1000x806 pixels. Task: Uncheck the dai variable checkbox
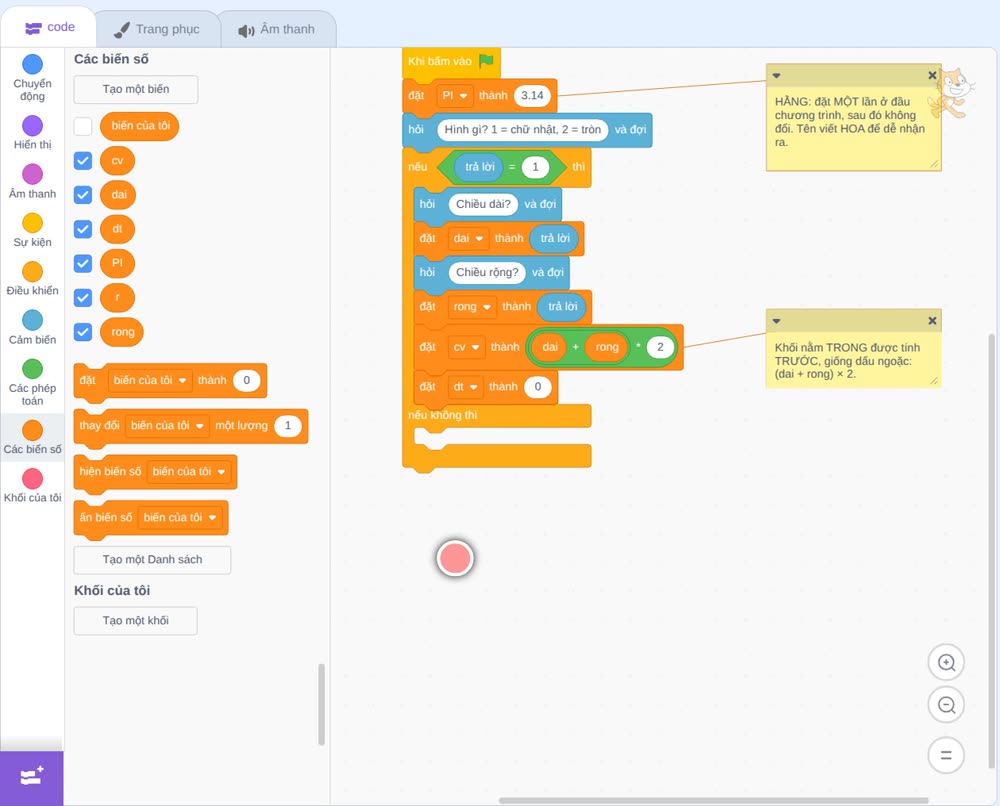pos(83,194)
